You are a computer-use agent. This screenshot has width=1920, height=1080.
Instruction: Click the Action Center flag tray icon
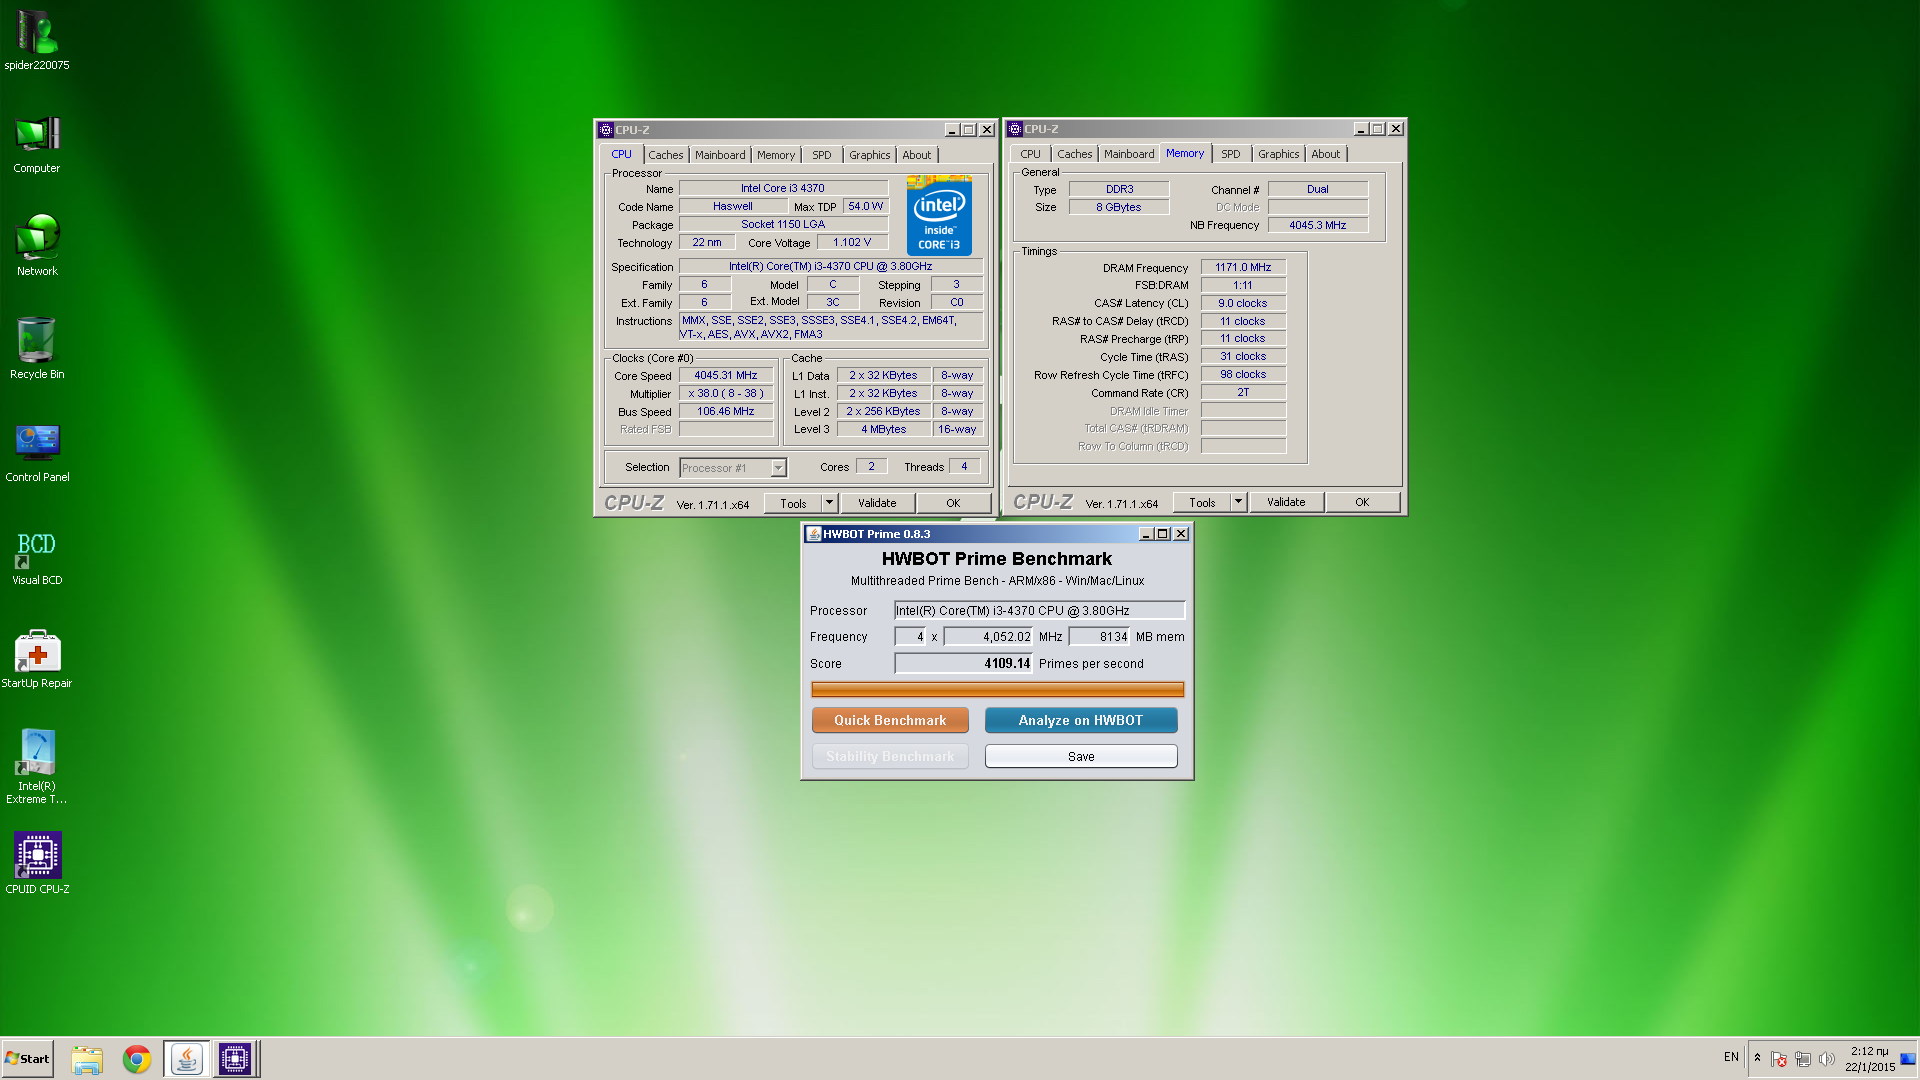1779,1059
